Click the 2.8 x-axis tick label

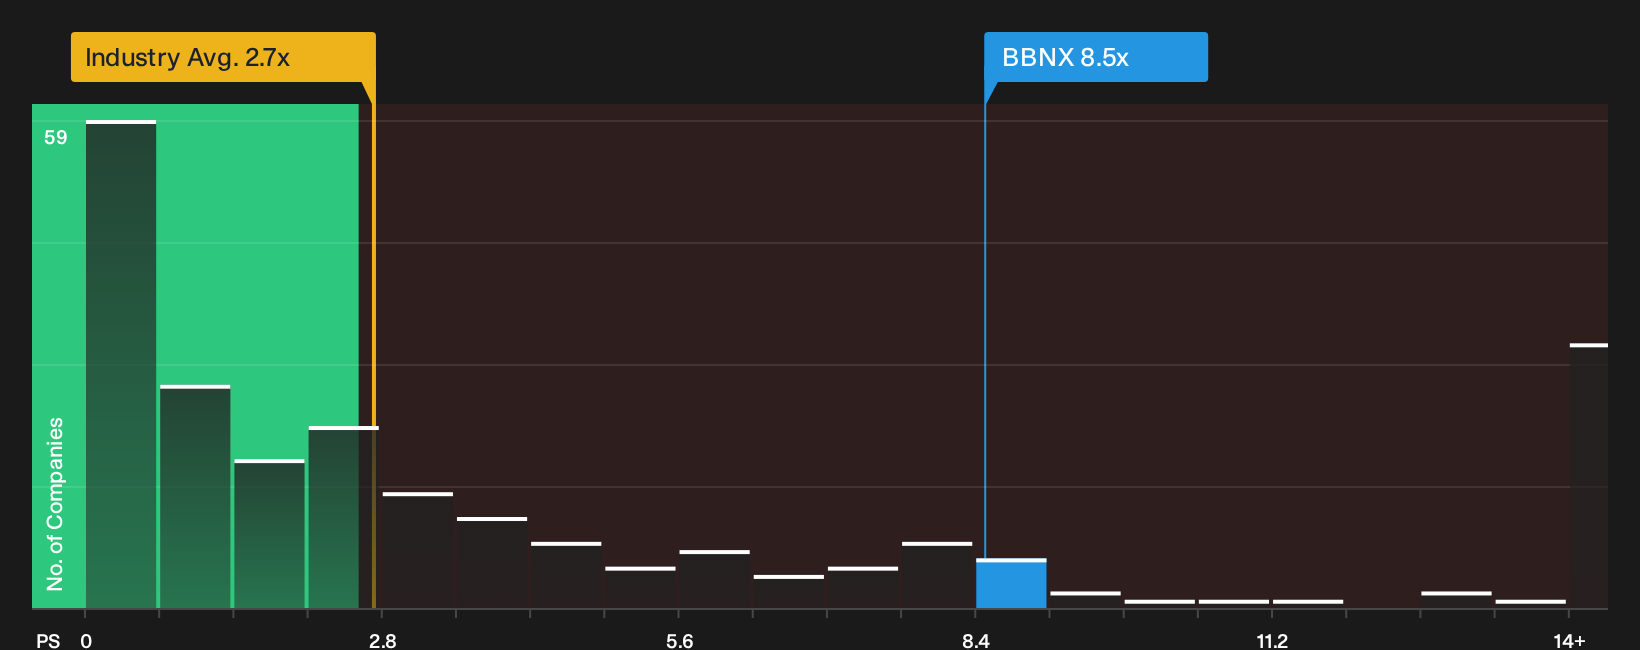click(x=383, y=641)
